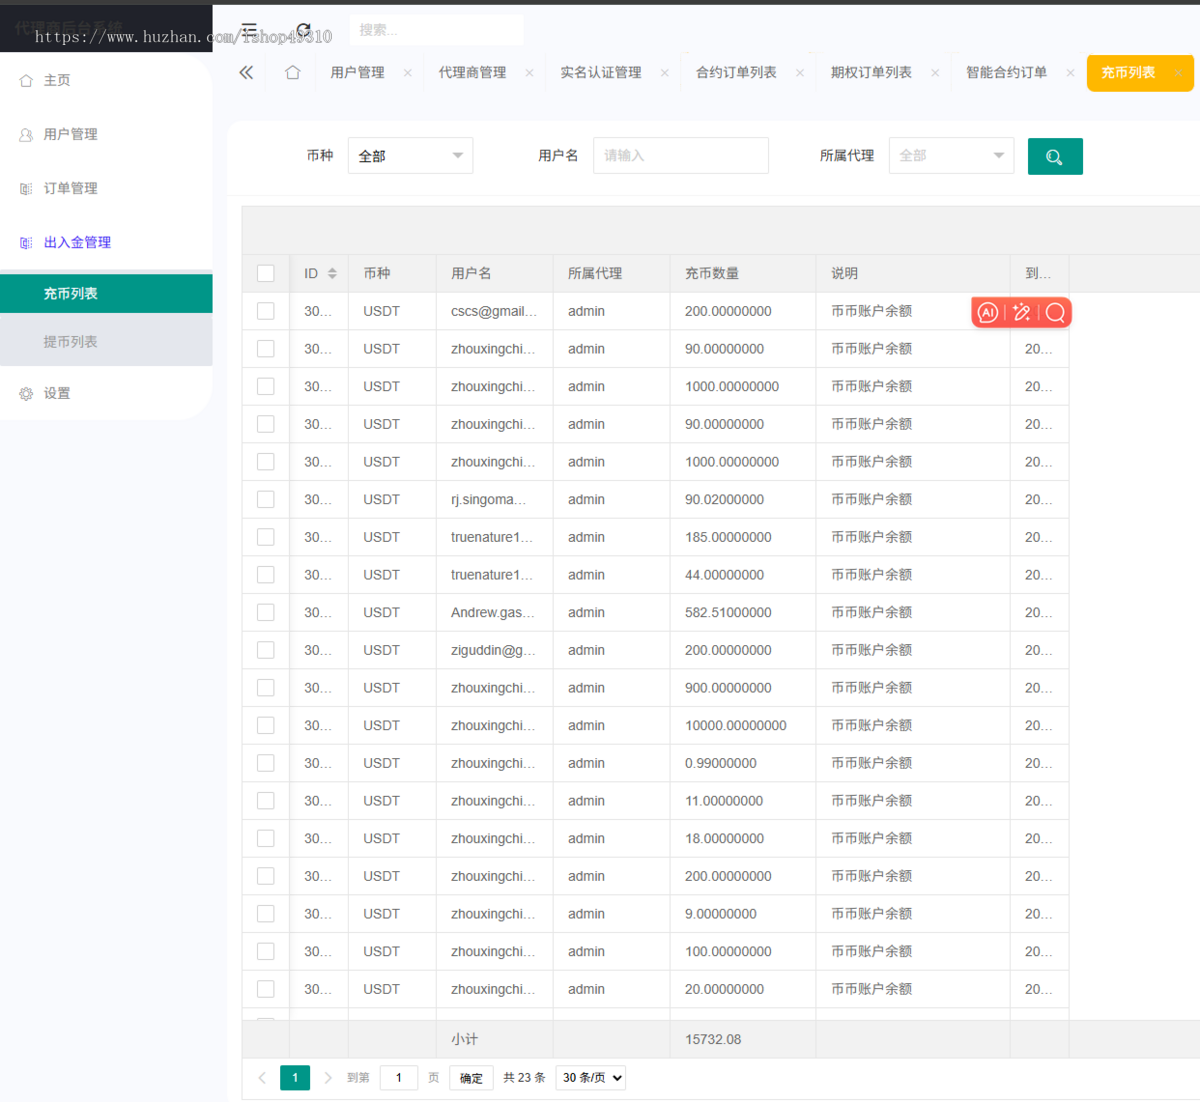1200x1102 pixels.
Task: Click the go-to-page number input
Action: [399, 1078]
